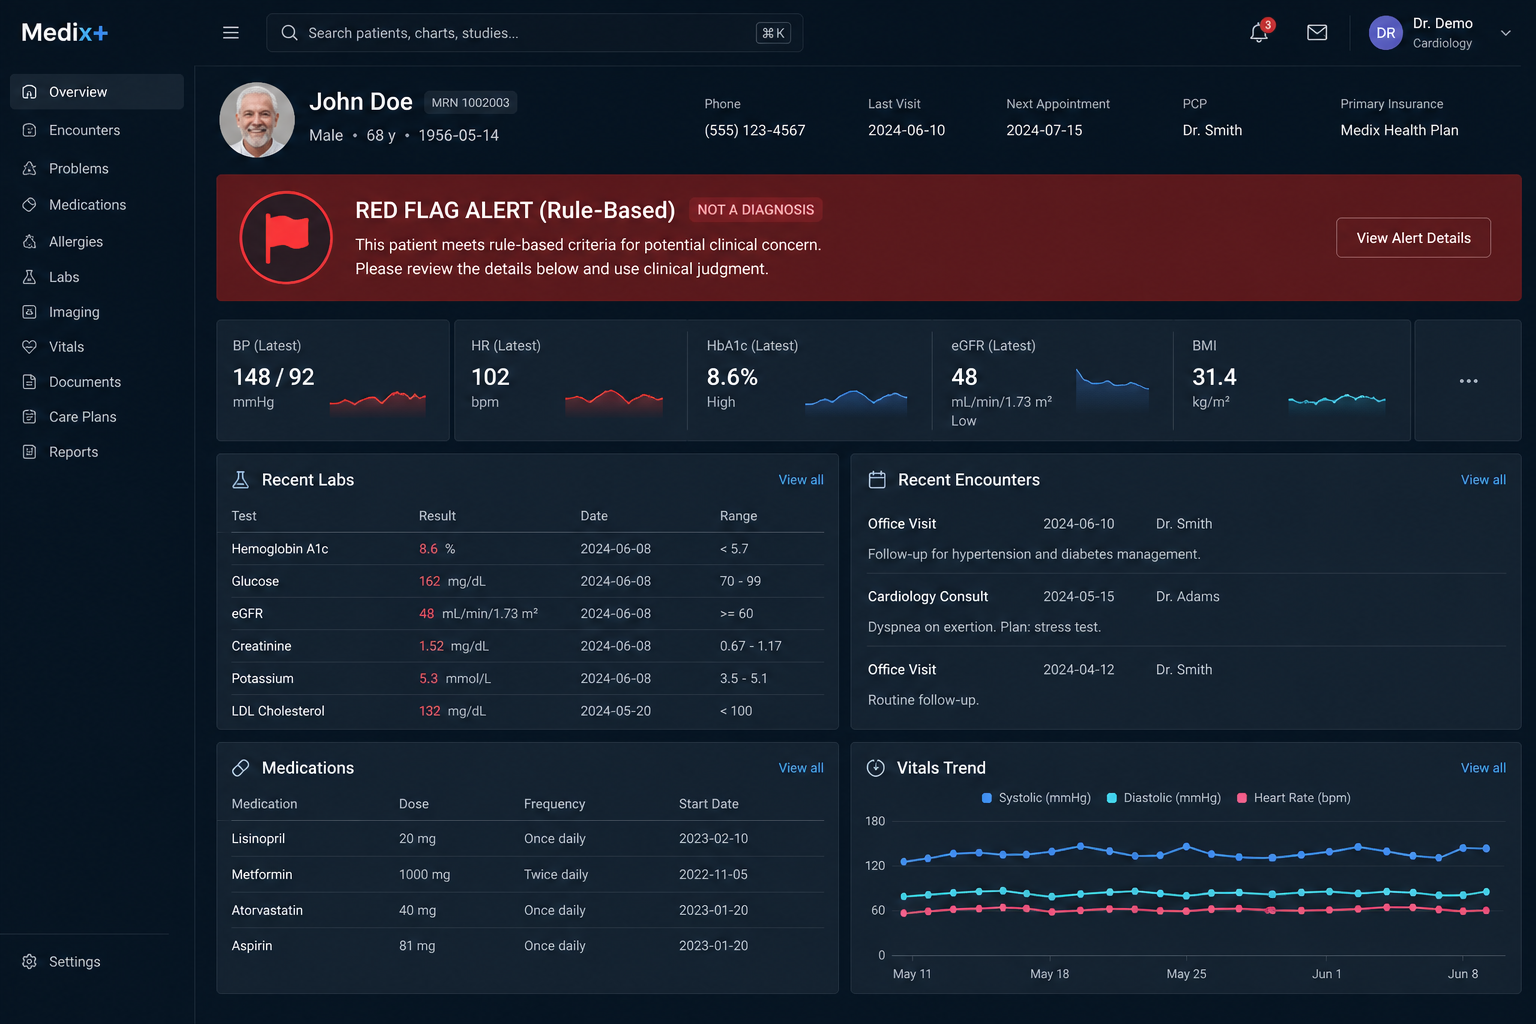Toggle the Diastolic legend swatch
Screen dimensions: 1536x1024
[1112, 798]
